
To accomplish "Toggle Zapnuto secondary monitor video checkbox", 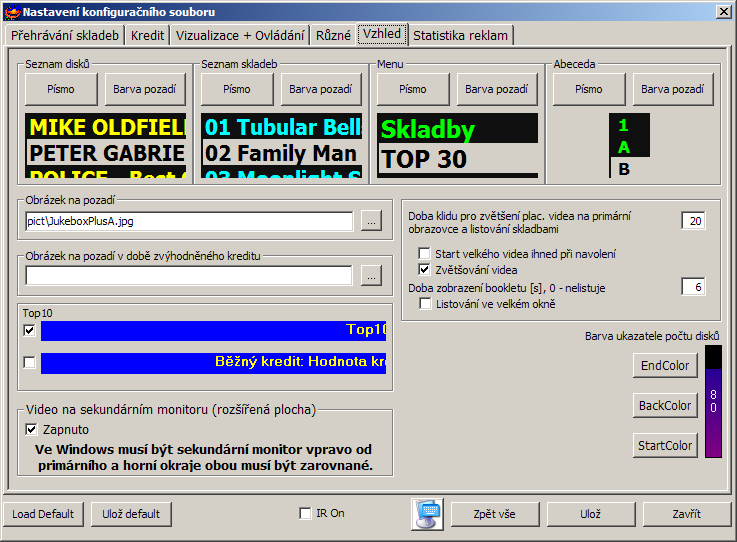I will click(x=31, y=429).
